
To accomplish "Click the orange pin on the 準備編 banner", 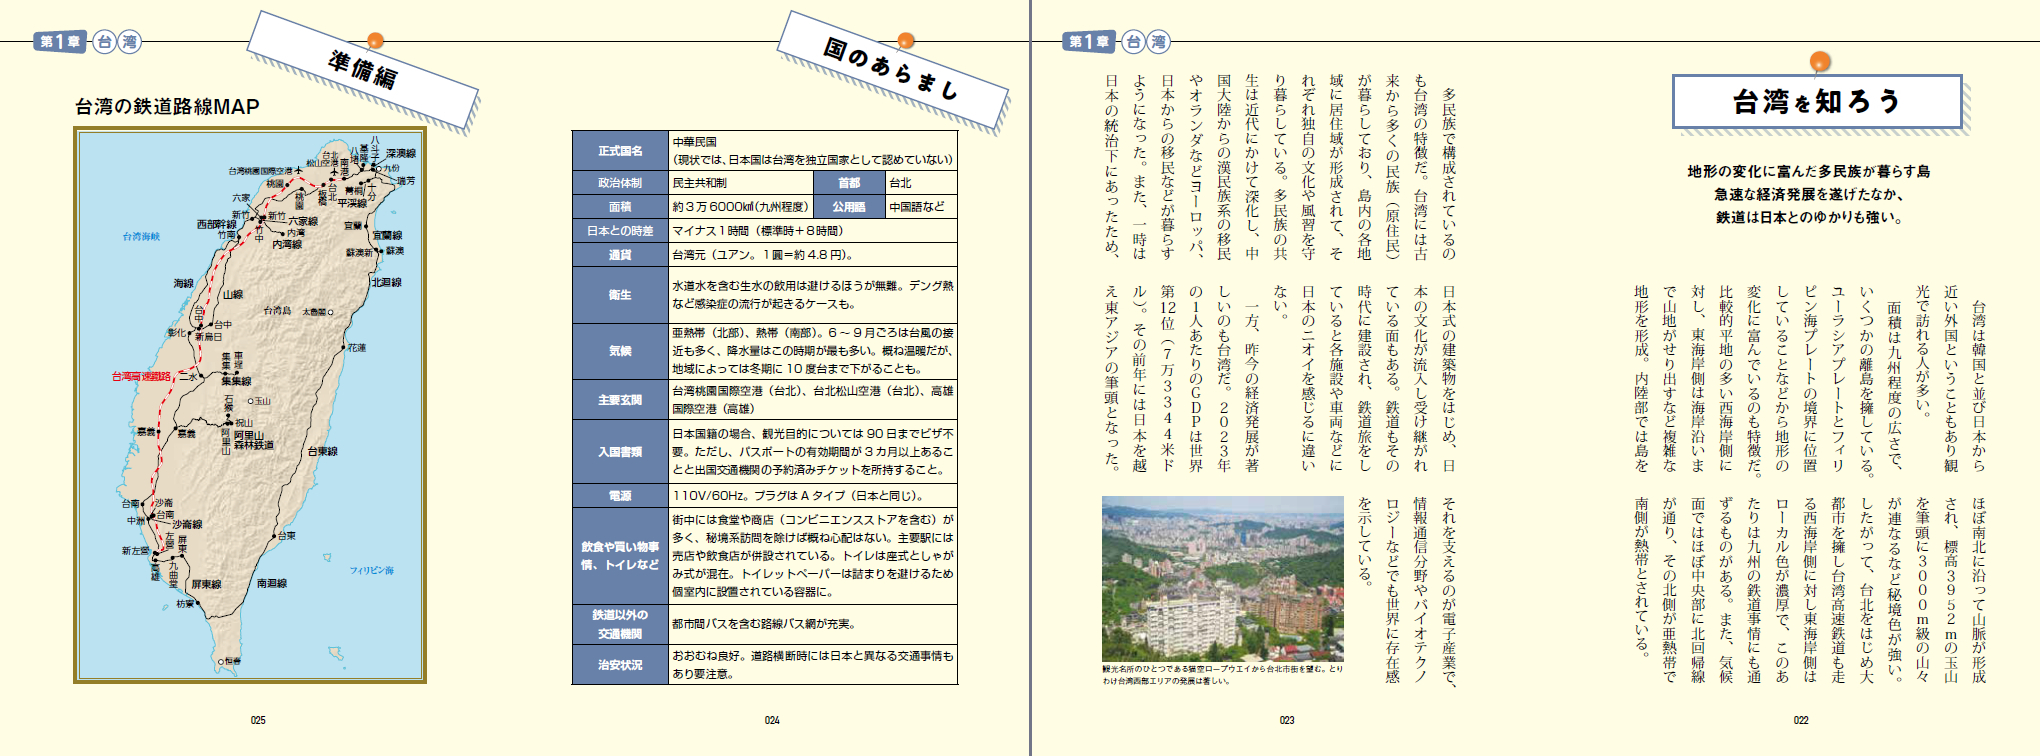I will pyautogui.click(x=375, y=41).
